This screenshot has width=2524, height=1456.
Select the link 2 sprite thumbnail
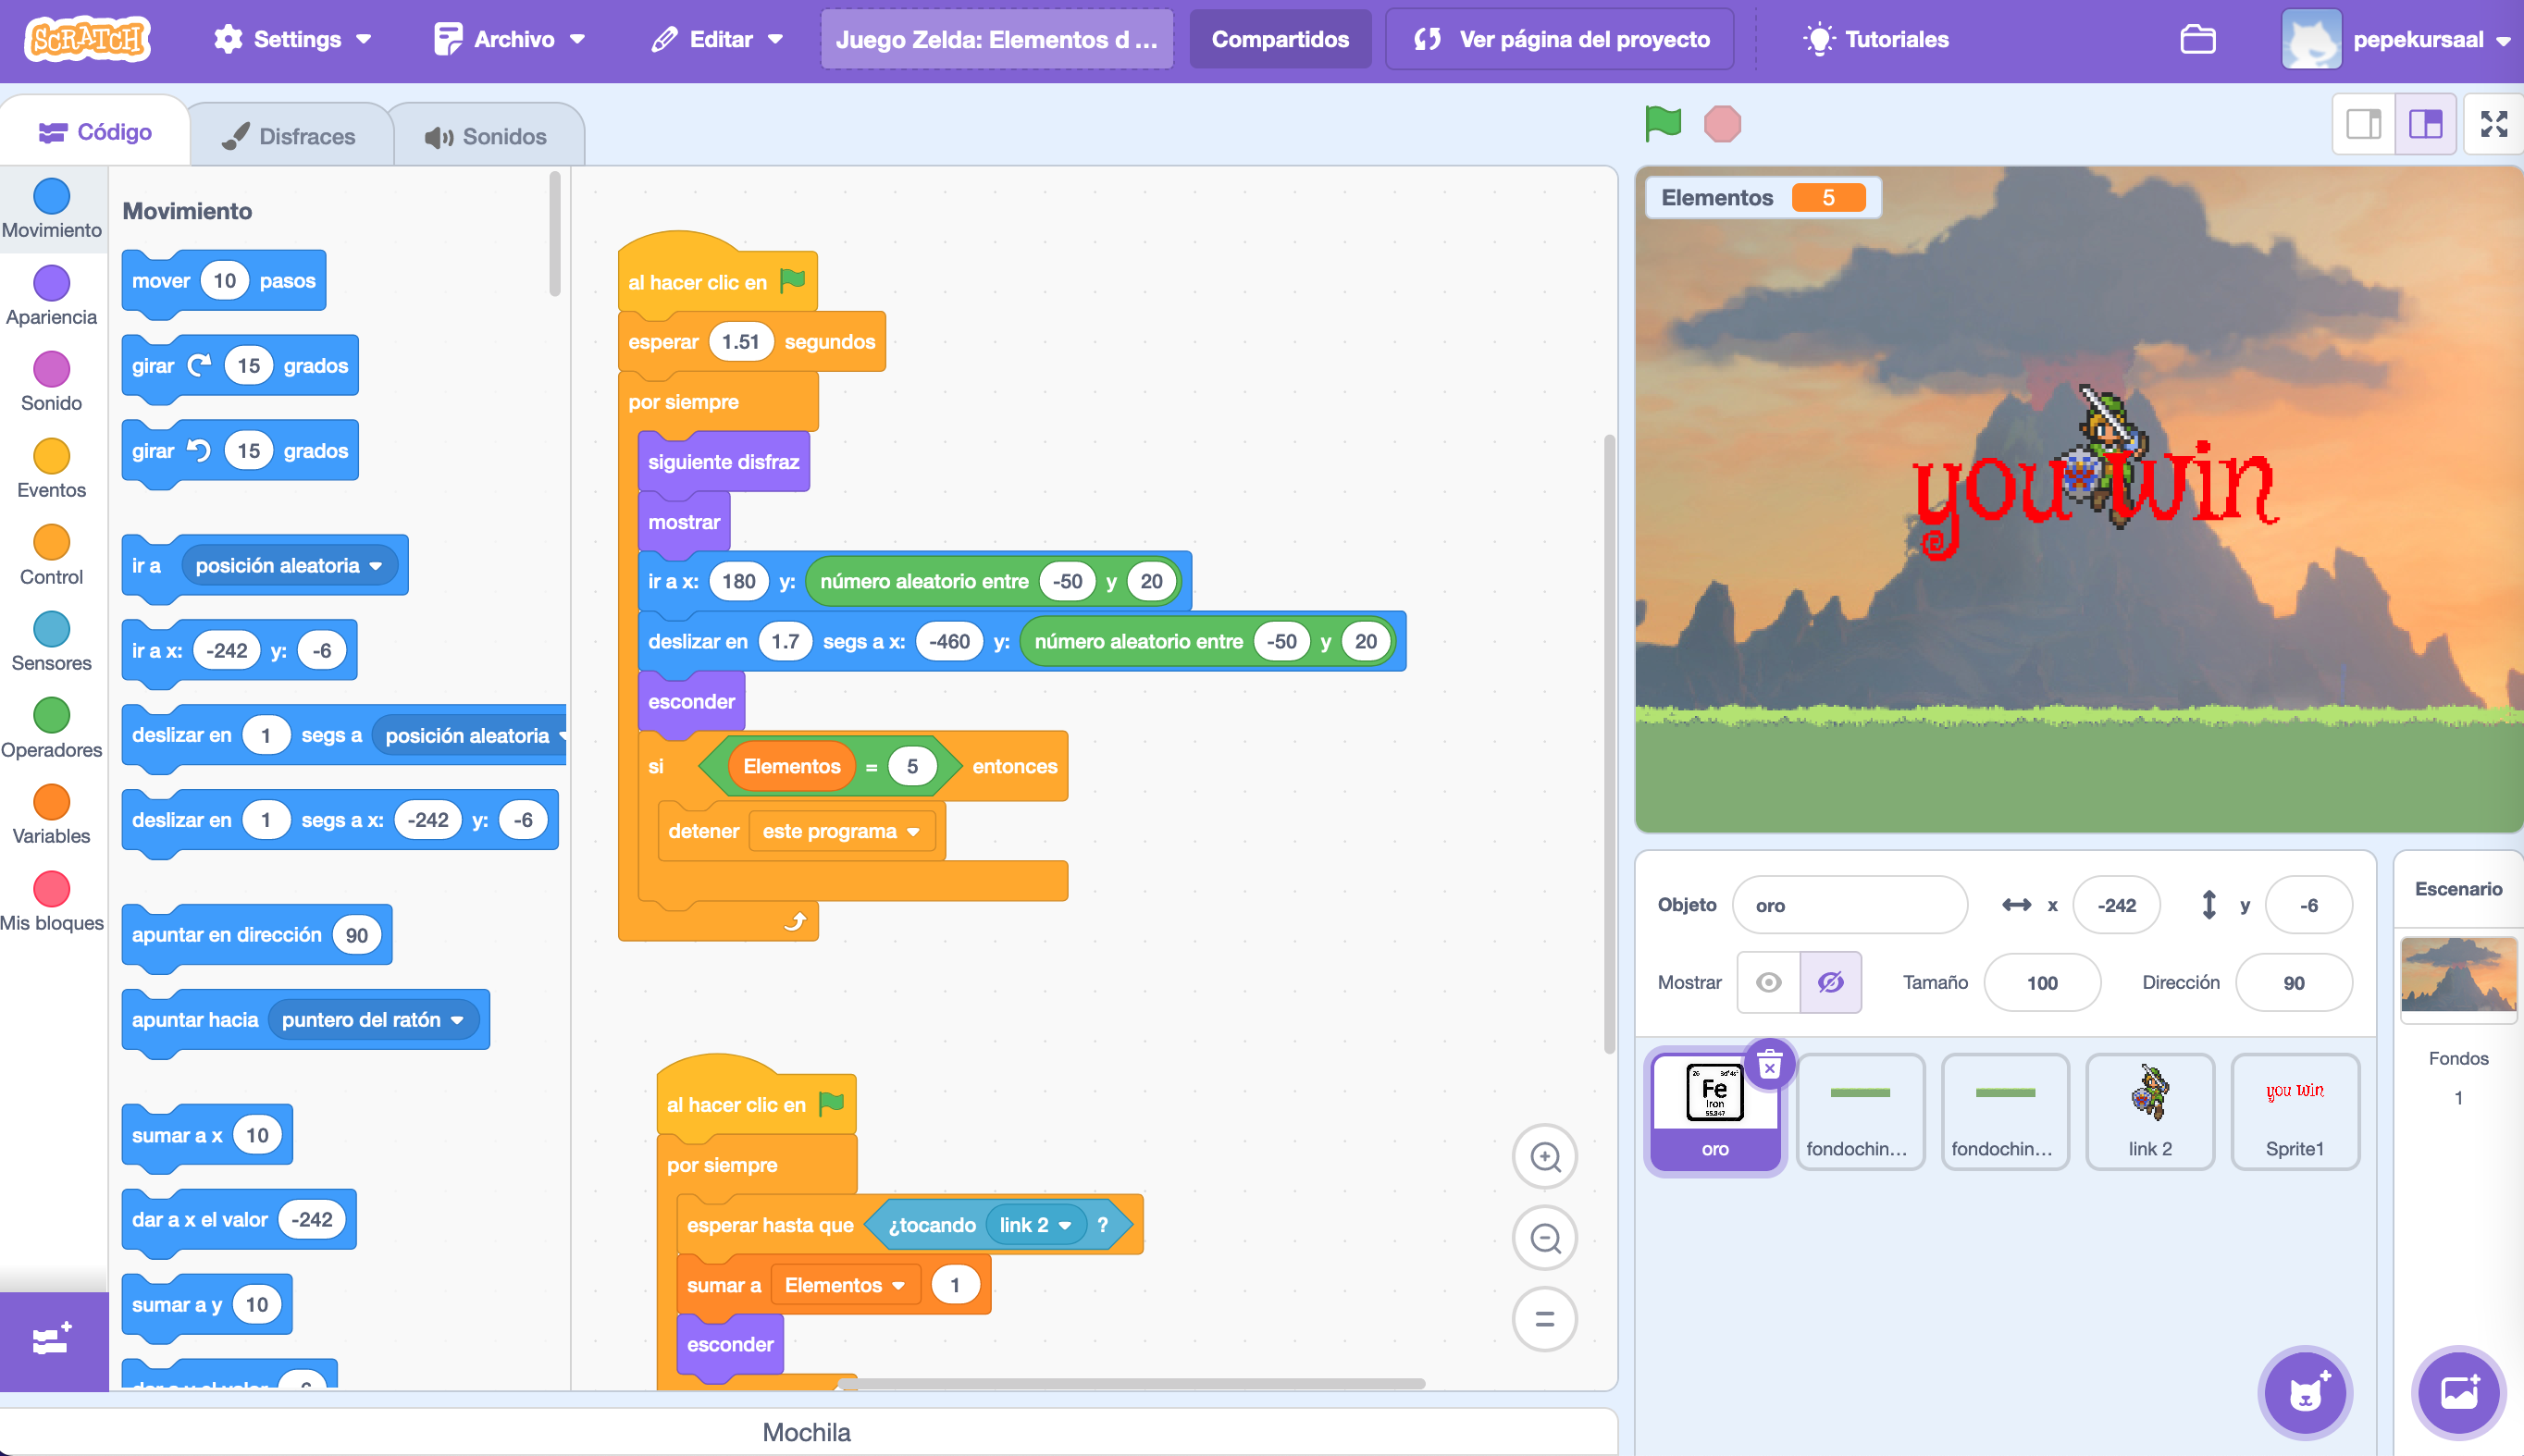(2150, 1110)
